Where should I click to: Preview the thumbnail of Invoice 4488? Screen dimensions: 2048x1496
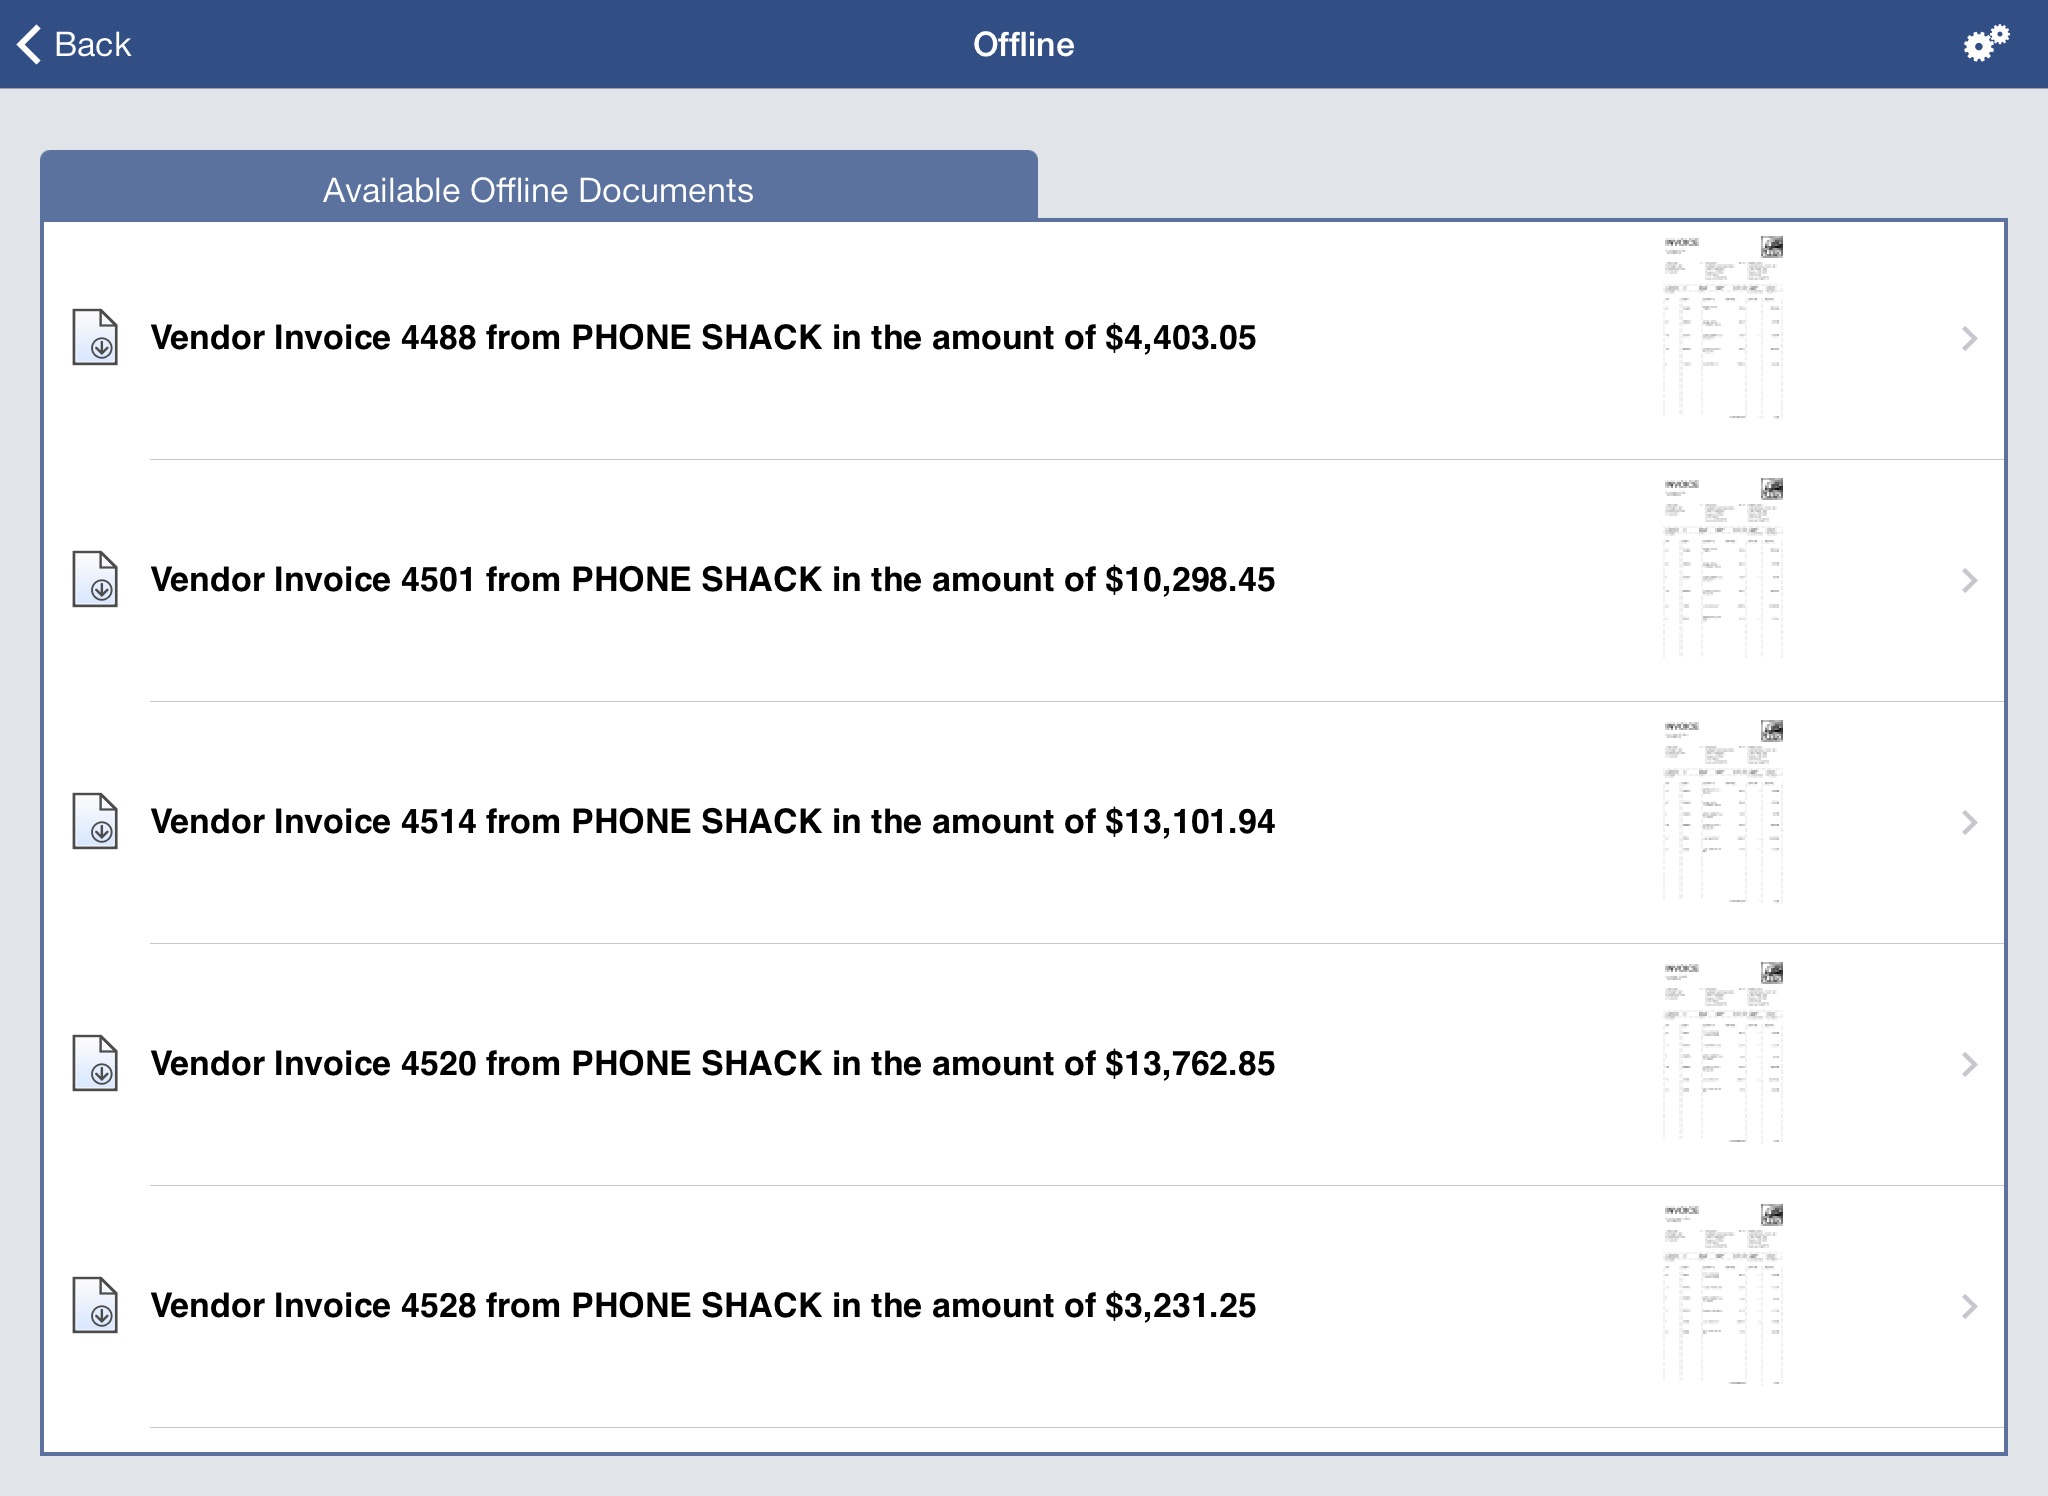[1723, 327]
